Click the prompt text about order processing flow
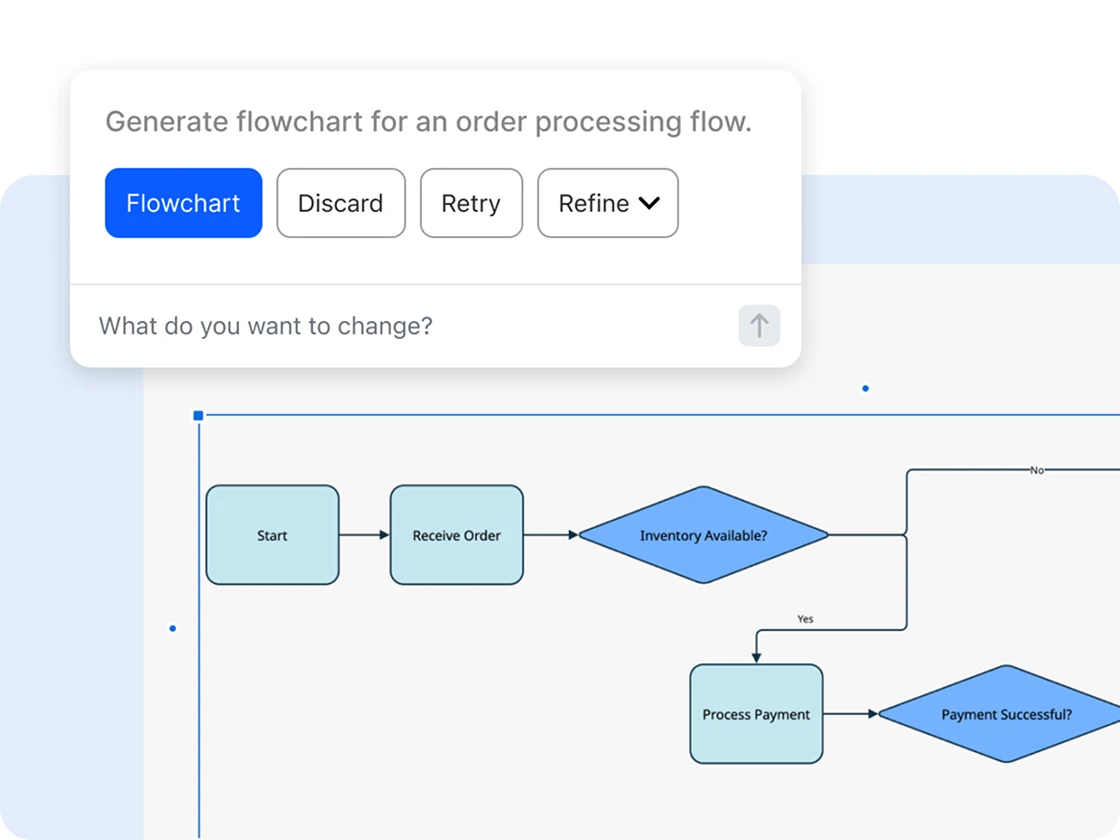 [428, 121]
